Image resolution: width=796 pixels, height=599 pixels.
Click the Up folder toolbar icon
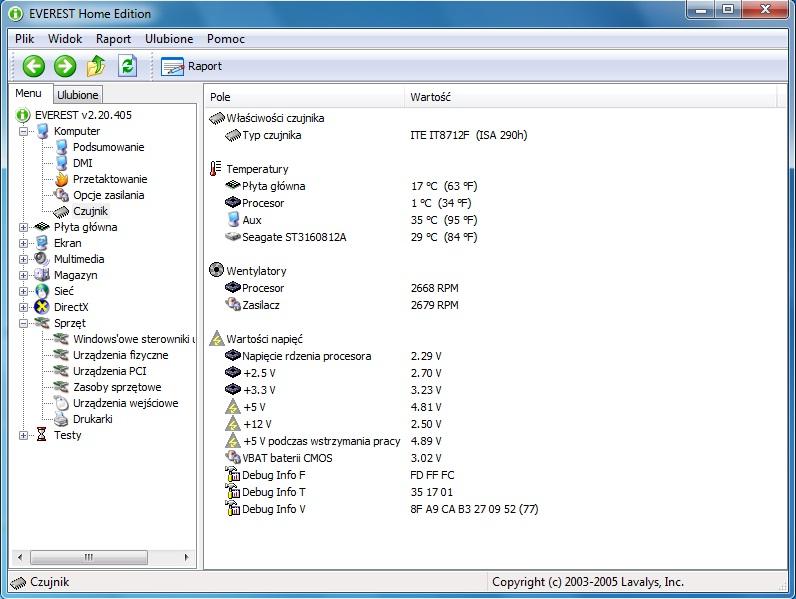click(96, 66)
